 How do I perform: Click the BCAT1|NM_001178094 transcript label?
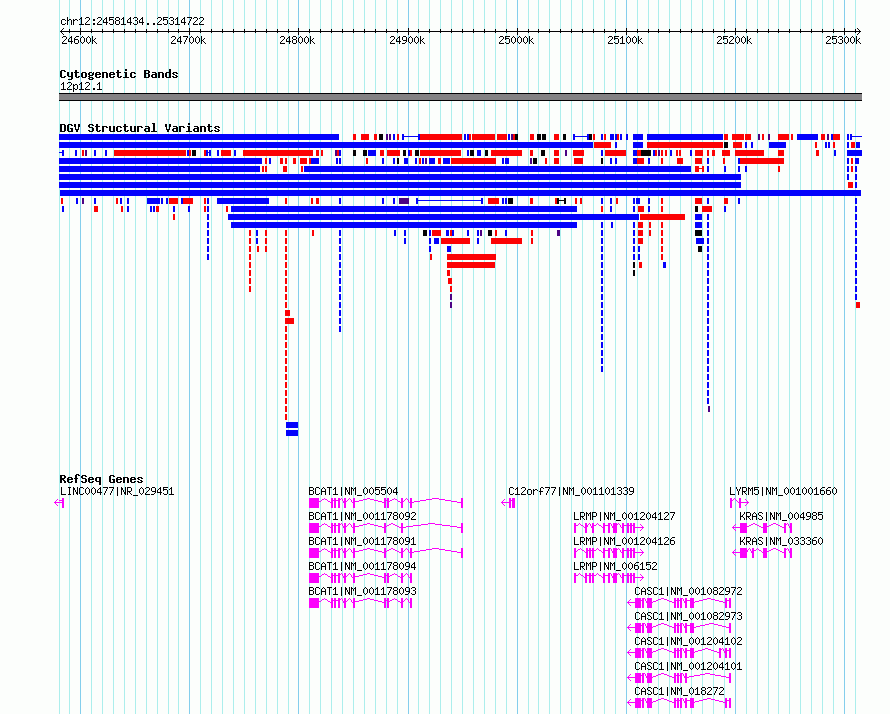click(362, 566)
